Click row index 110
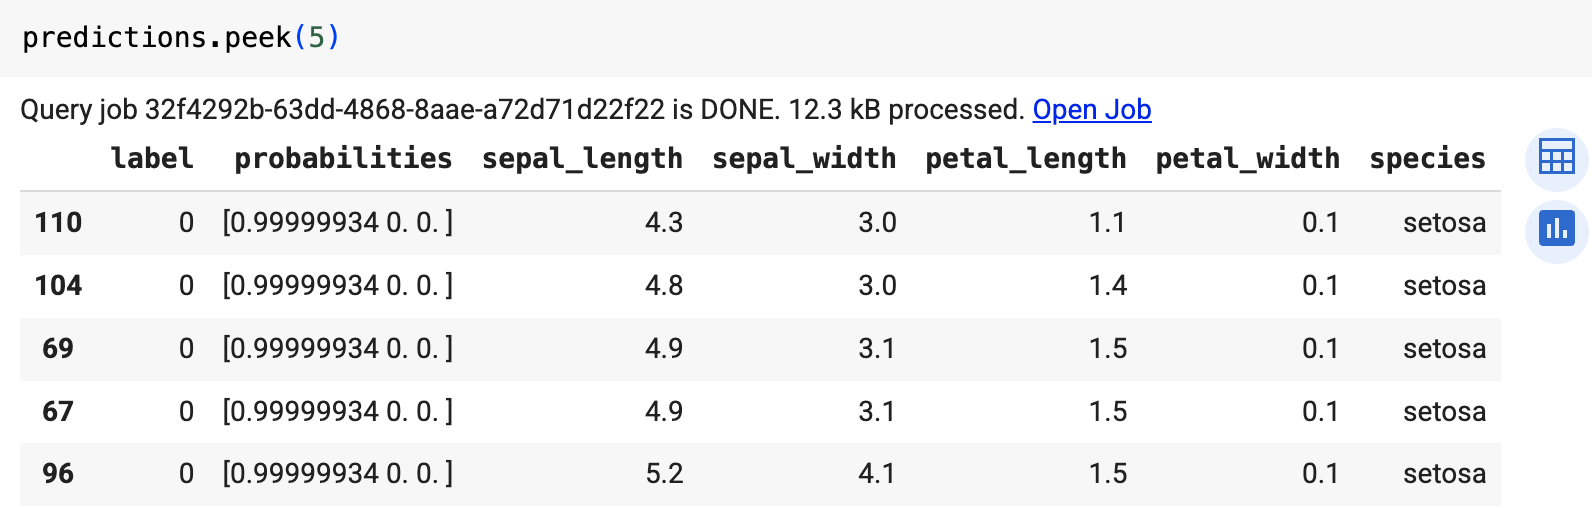Screen dimensions: 1592x508 [58, 222]
